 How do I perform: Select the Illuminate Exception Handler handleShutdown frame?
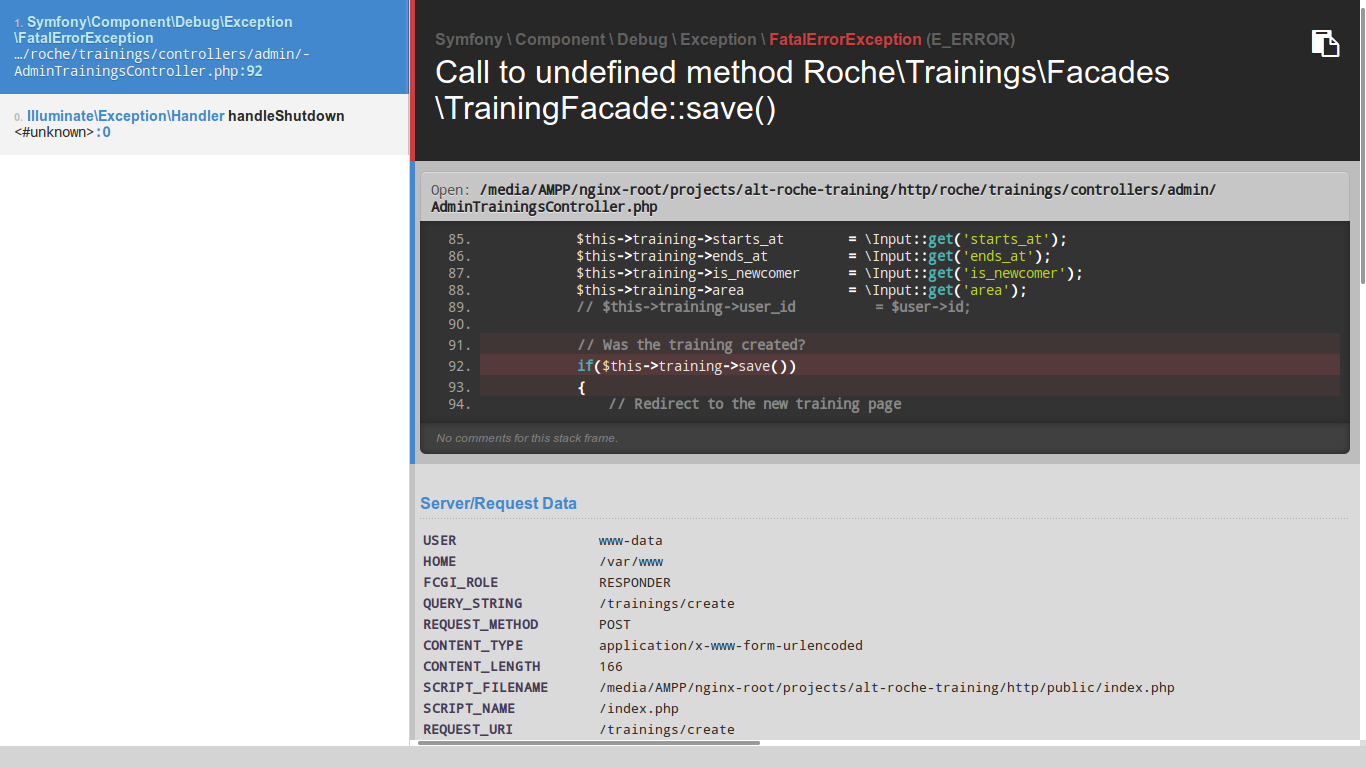(x=205, y=124)
